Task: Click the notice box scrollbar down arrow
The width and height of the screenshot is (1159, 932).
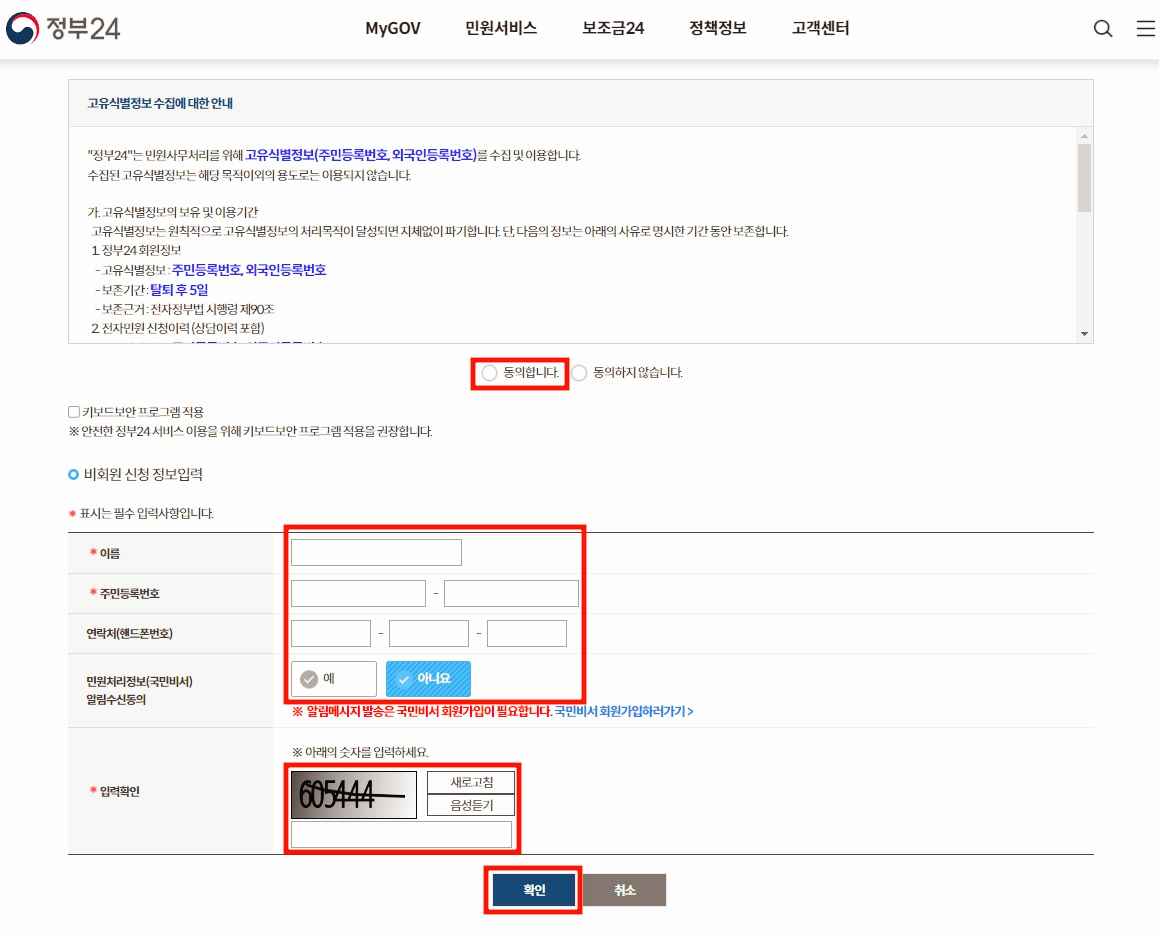Action: tap(1082, 334)
